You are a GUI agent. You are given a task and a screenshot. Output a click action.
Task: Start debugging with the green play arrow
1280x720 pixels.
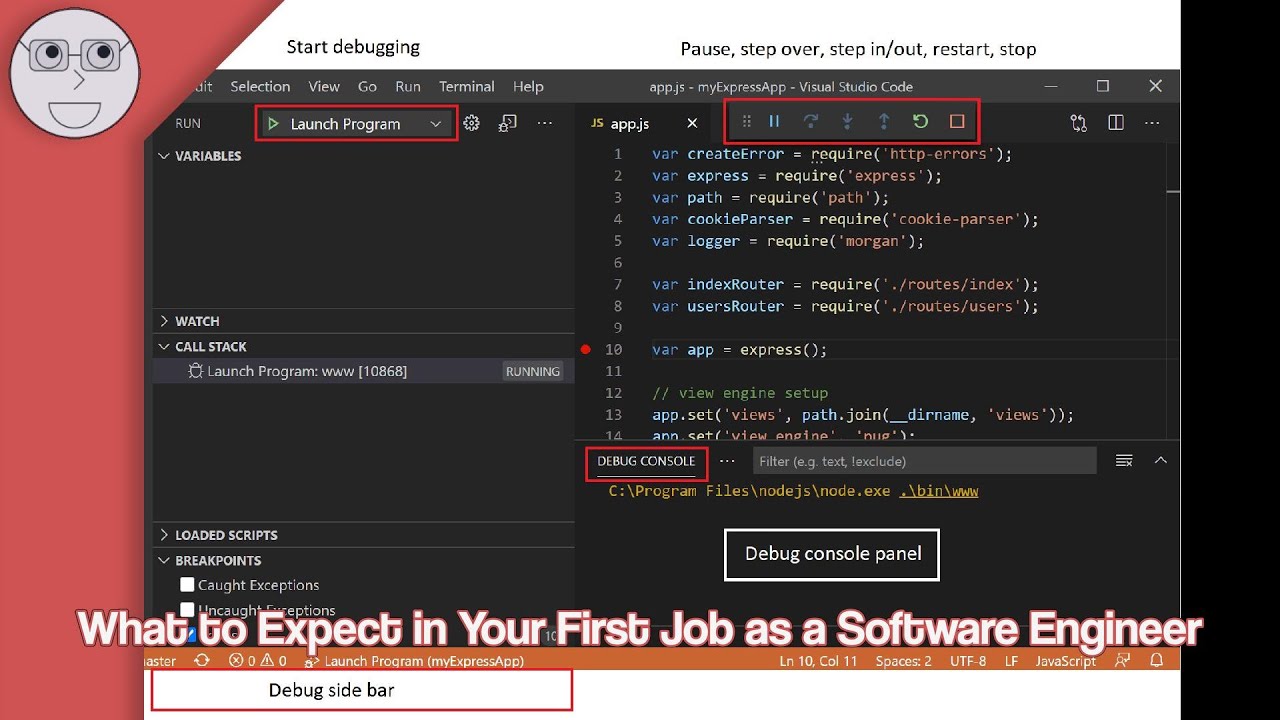pyautogui.click(x=272, y=124)
